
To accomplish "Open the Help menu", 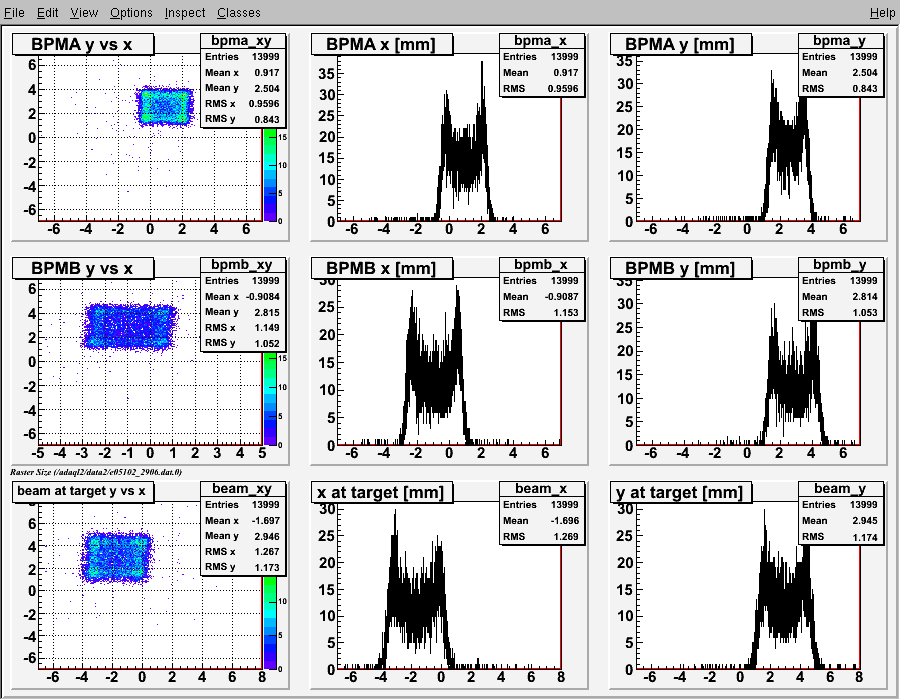I will pos(882,13).
